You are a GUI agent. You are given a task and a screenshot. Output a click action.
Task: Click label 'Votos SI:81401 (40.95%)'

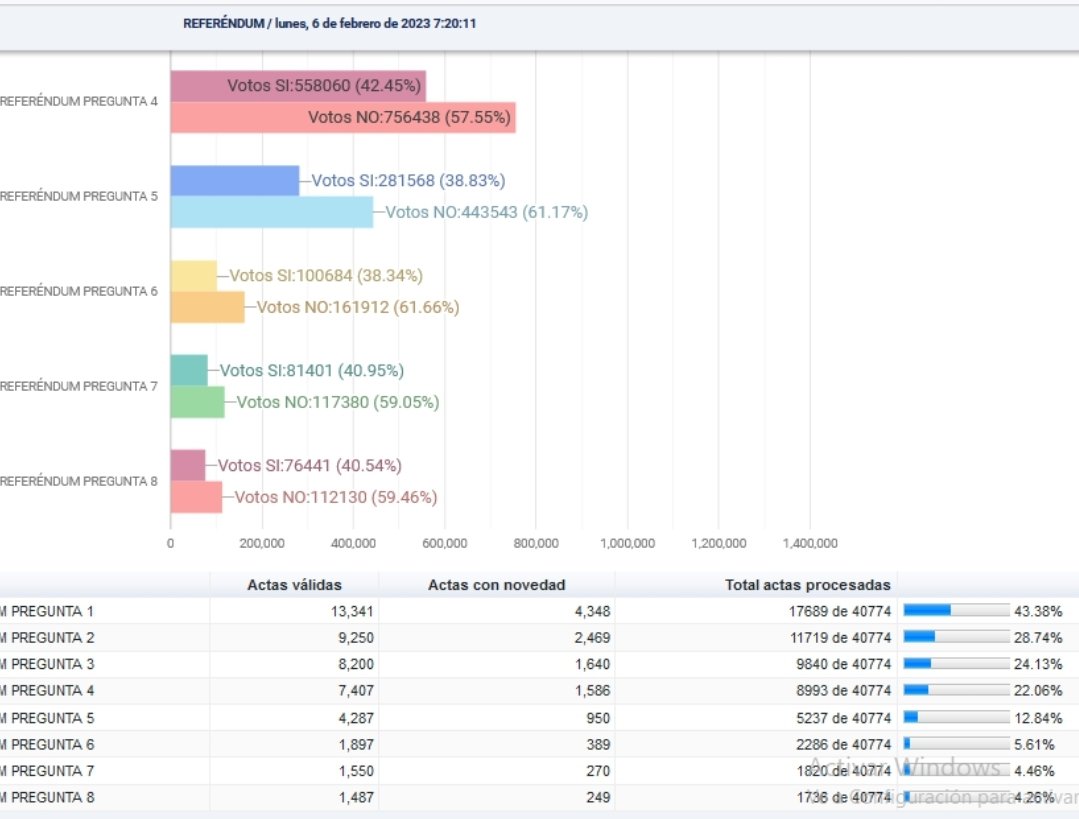point(312,370)
